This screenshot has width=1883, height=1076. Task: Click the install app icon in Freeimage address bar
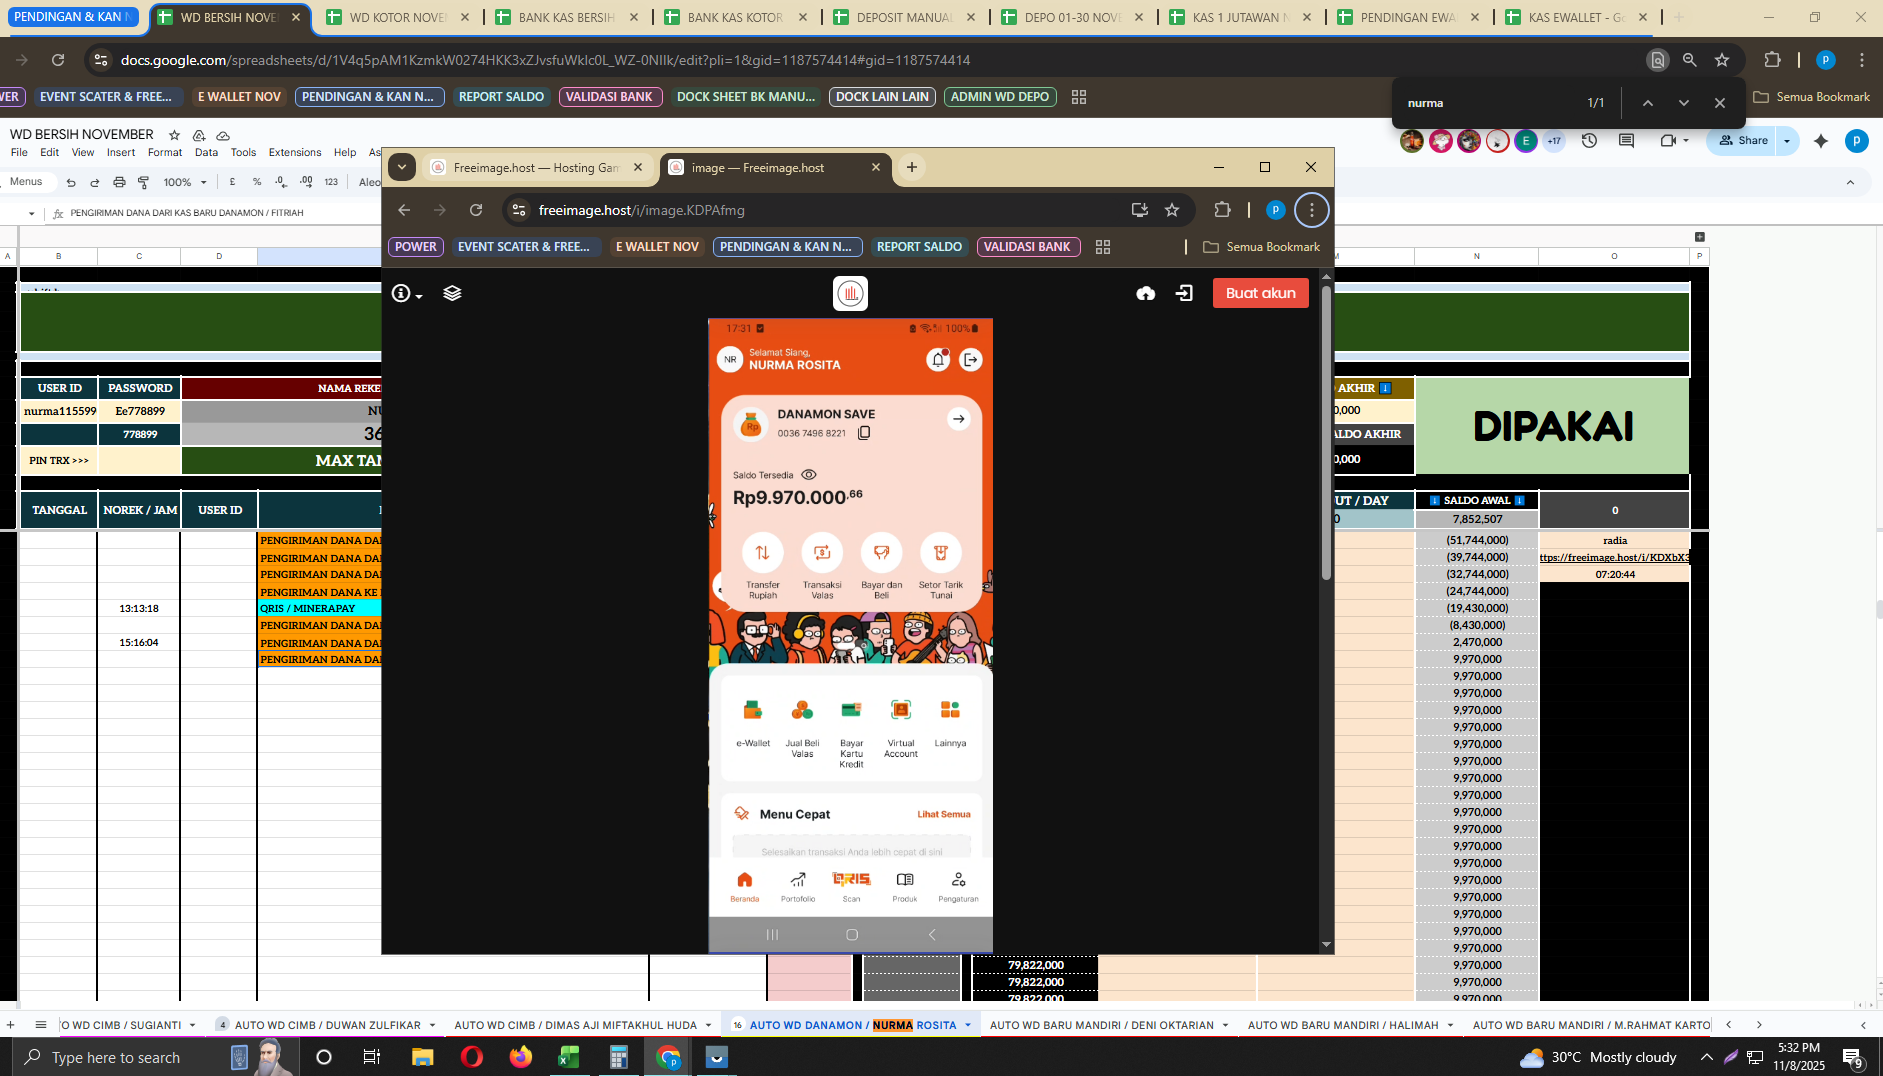click(1139, 210)
